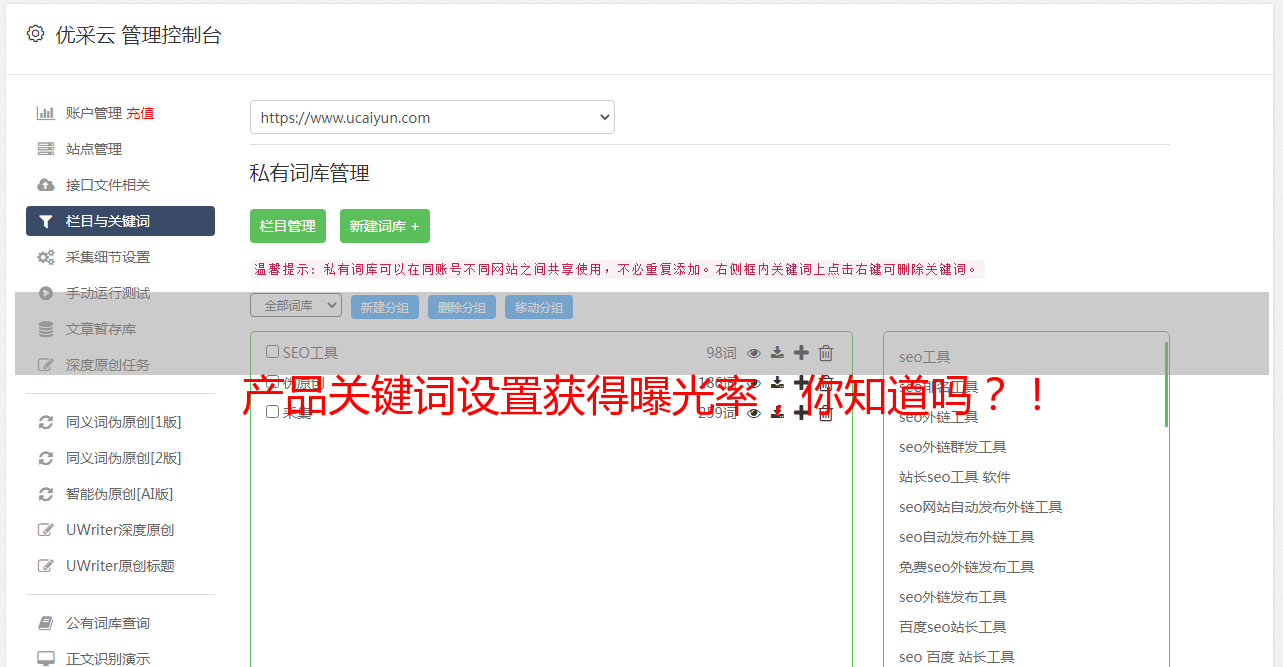Click the monitor icon for 正文识别演示

46,659
